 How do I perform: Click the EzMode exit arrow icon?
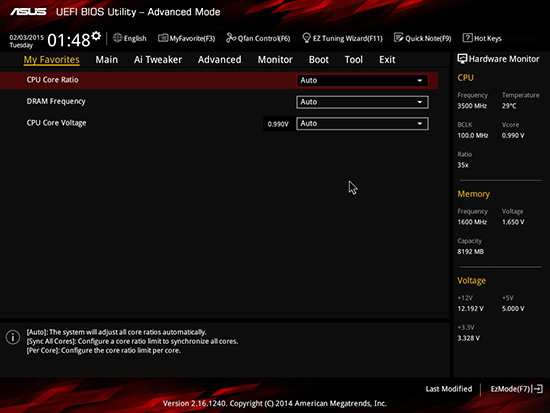[x=538, y=389]
